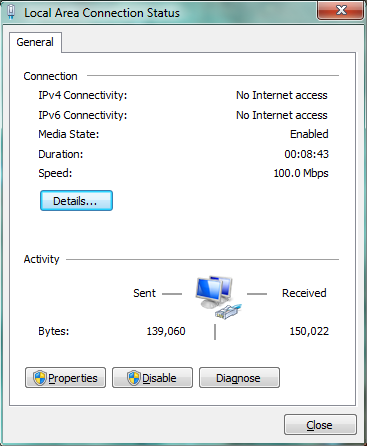This screenshot has width=367, height=446.
Task: Click the Received bytes value 150,022
Action: tap(309, 331)
